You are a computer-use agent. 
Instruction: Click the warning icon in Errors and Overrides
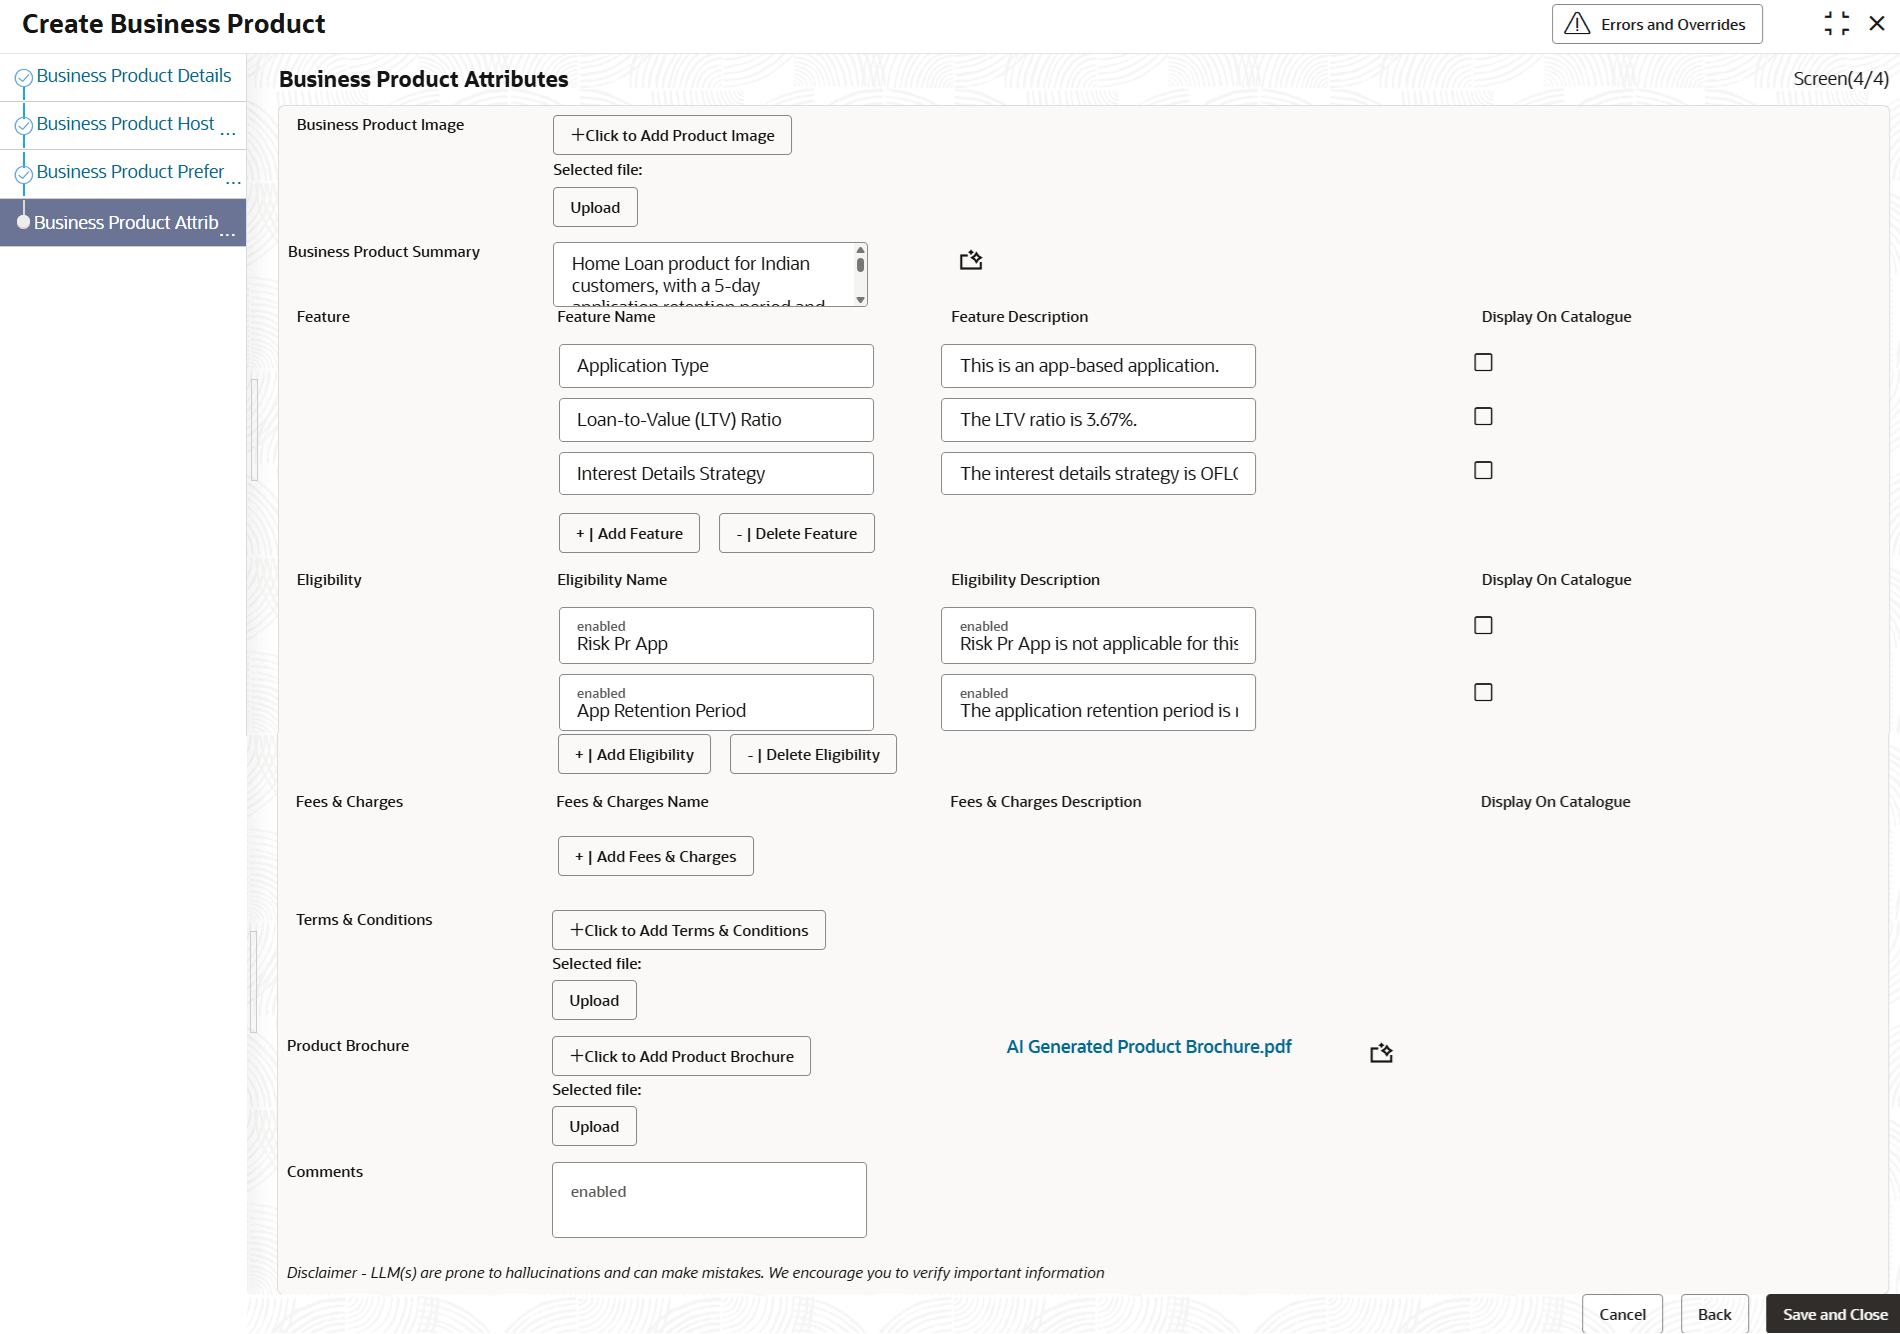(1577, 24)
